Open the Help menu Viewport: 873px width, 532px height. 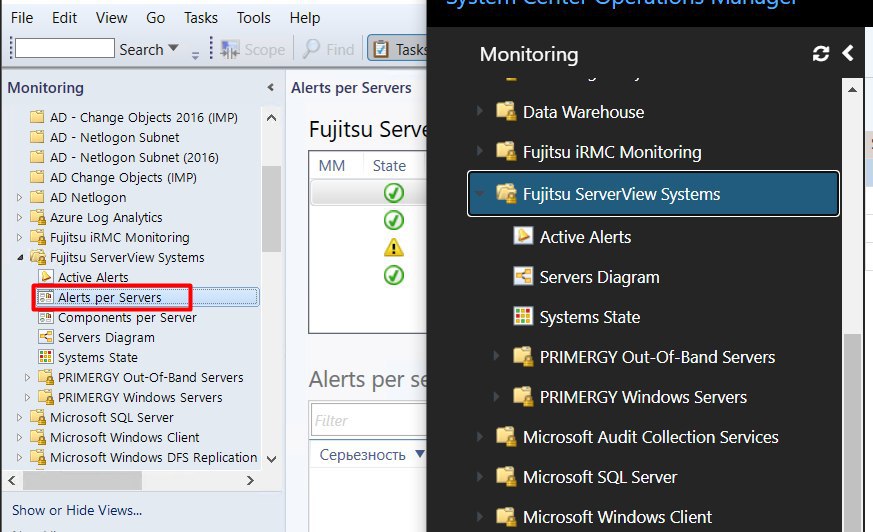(305, 18)
